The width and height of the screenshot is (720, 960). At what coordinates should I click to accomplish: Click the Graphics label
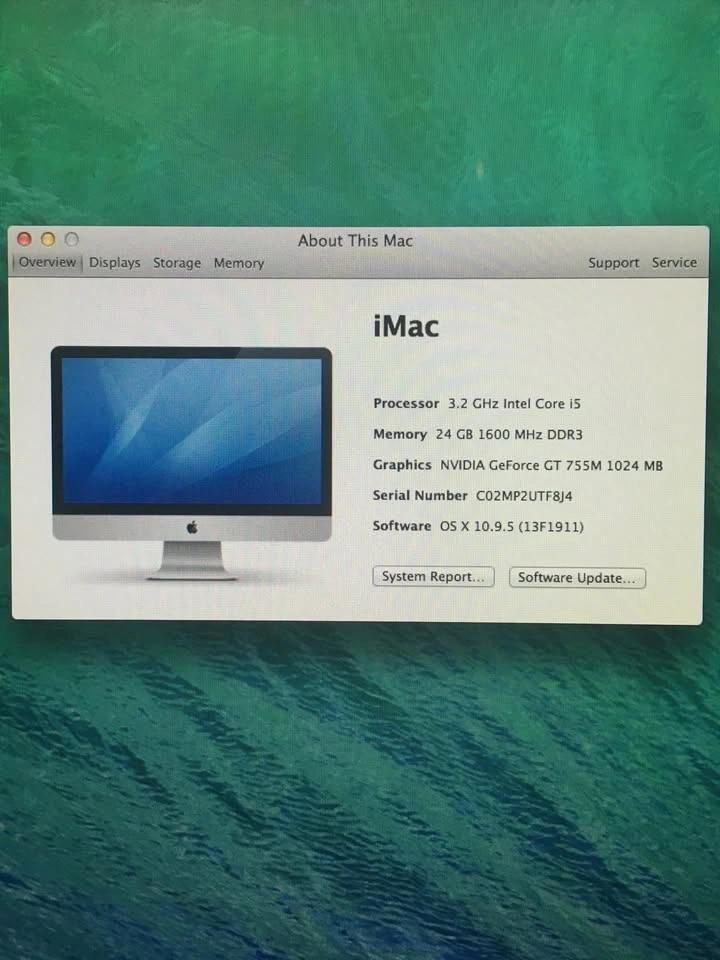pyautogui.click(x=402, y=465)
